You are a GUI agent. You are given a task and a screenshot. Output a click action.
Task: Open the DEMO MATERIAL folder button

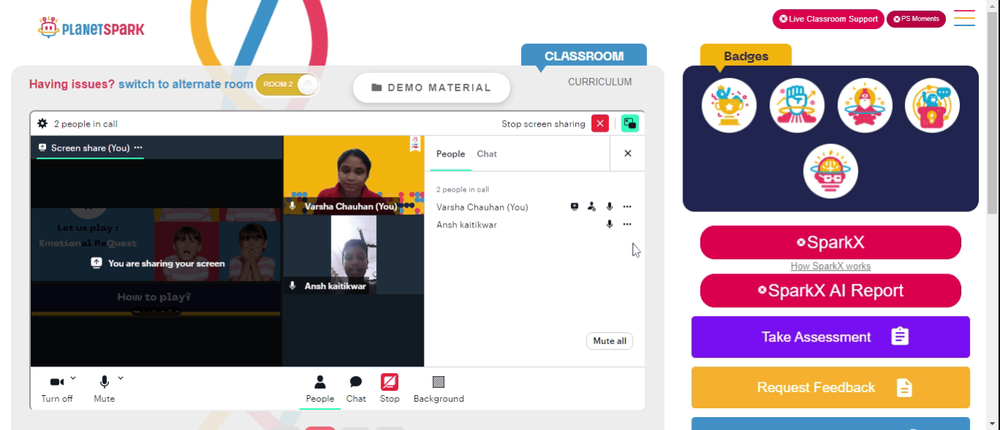[x=432, y=87]
